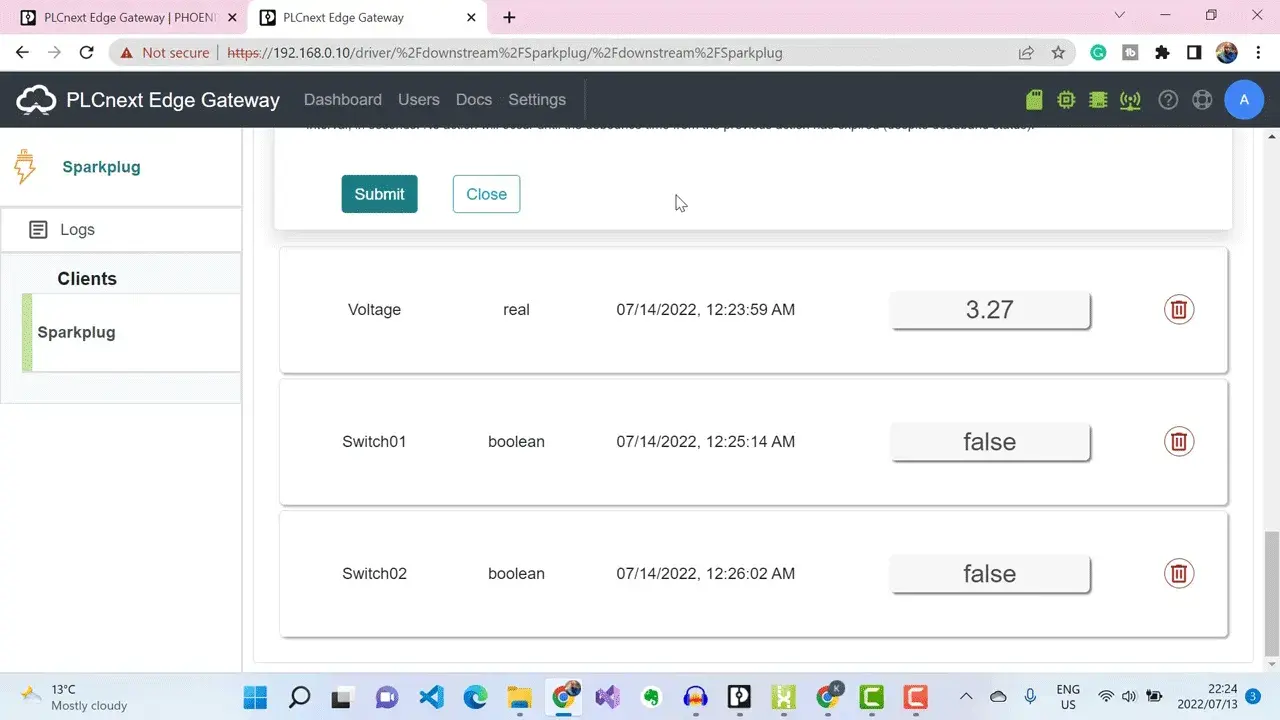1280x720 pixels.
Task: Open File Explorer from the taskbar
Action: tap(519, 697)
